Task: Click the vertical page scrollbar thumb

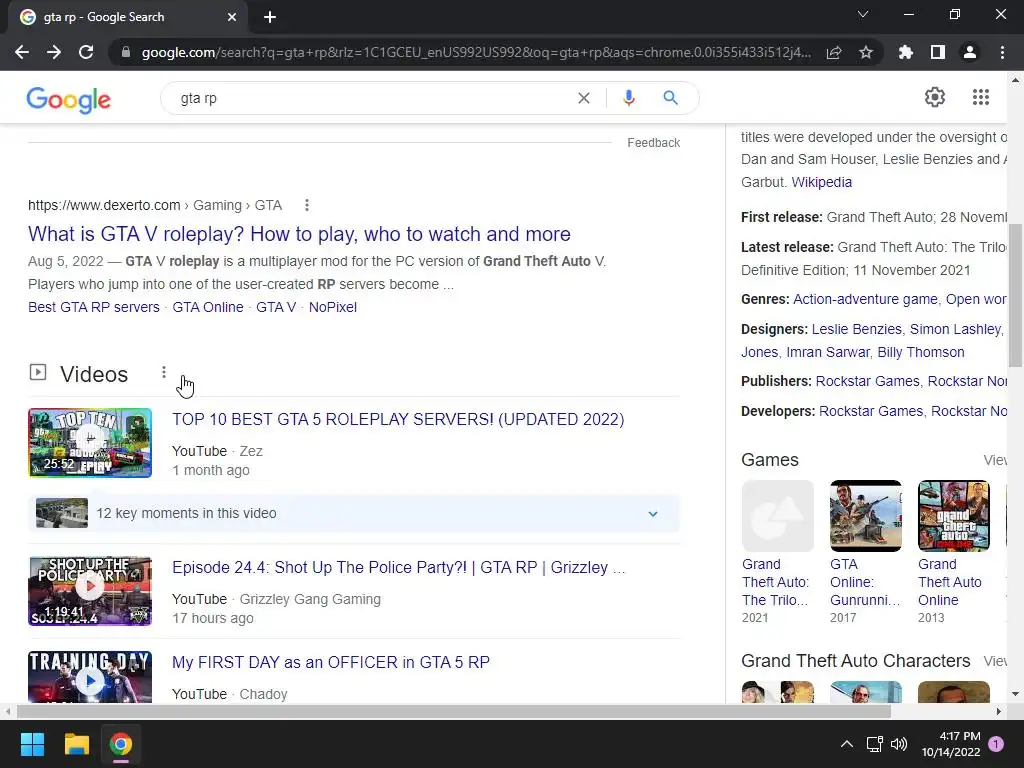Action: (x=1015, y=295)
